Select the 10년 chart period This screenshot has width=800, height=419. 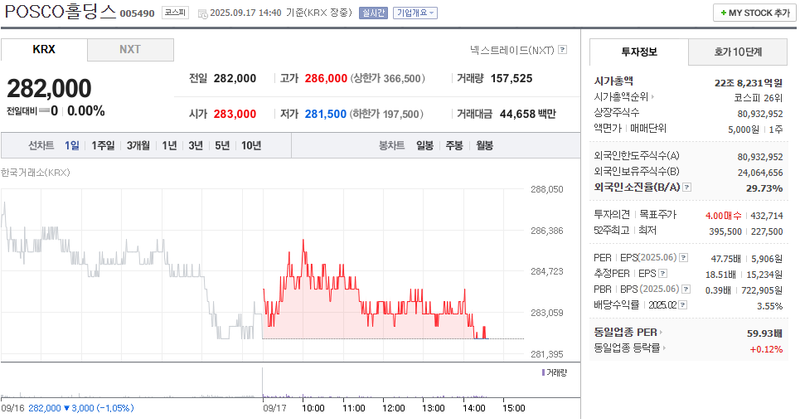click(251, 145)
